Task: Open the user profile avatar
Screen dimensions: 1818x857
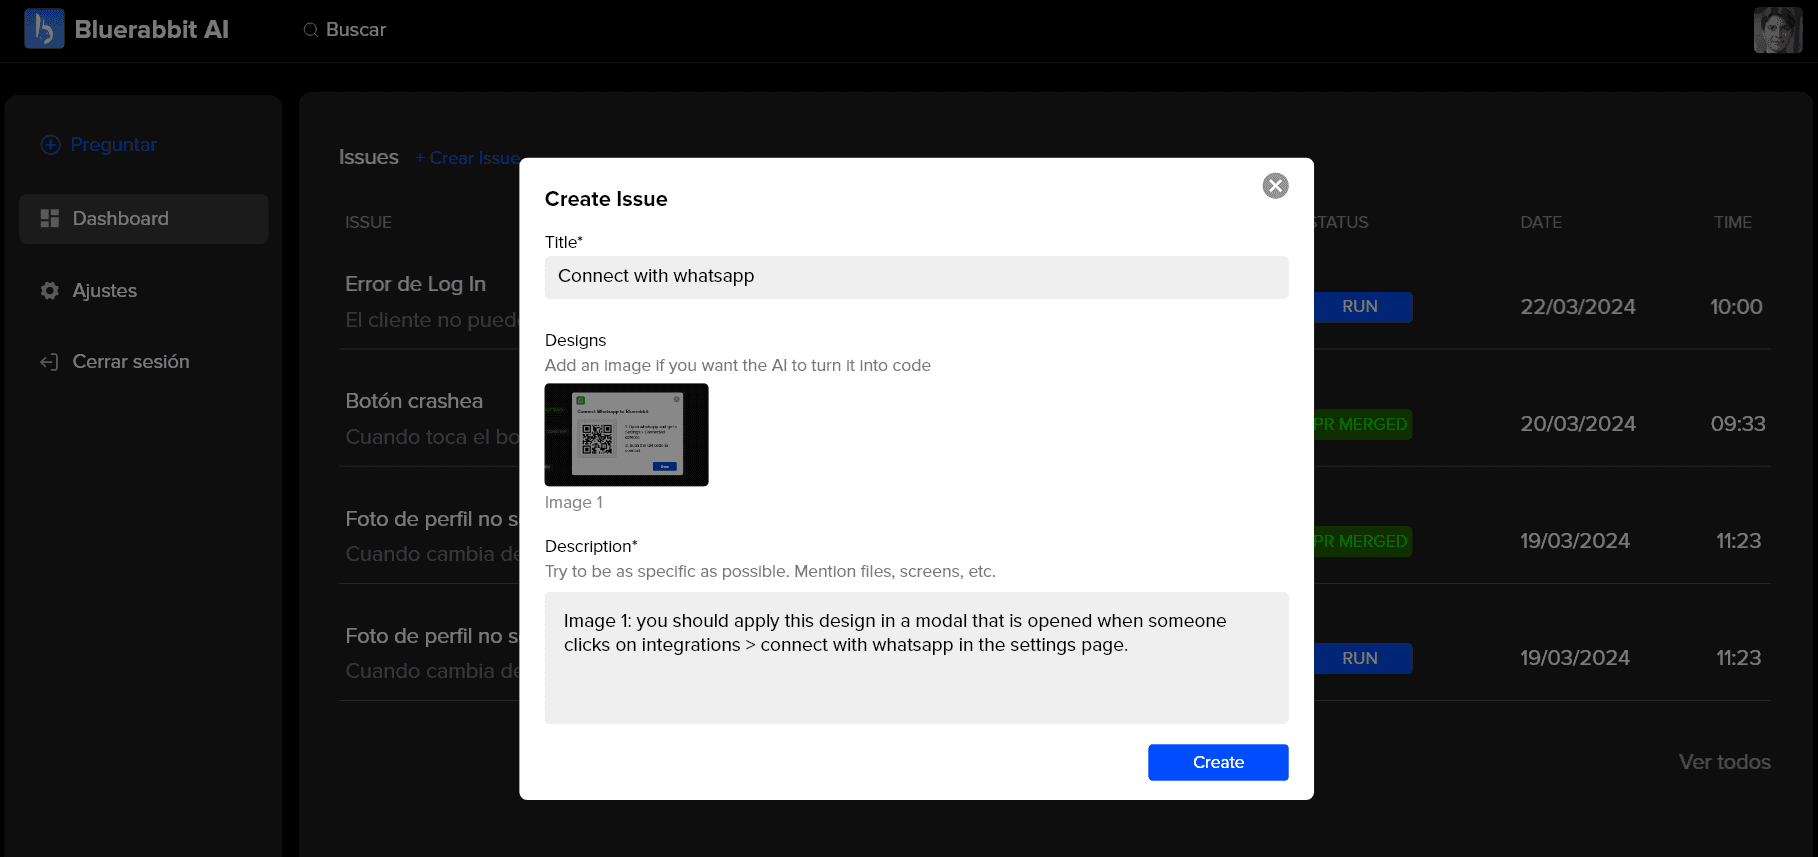Action: click(x=1777, y=30)
